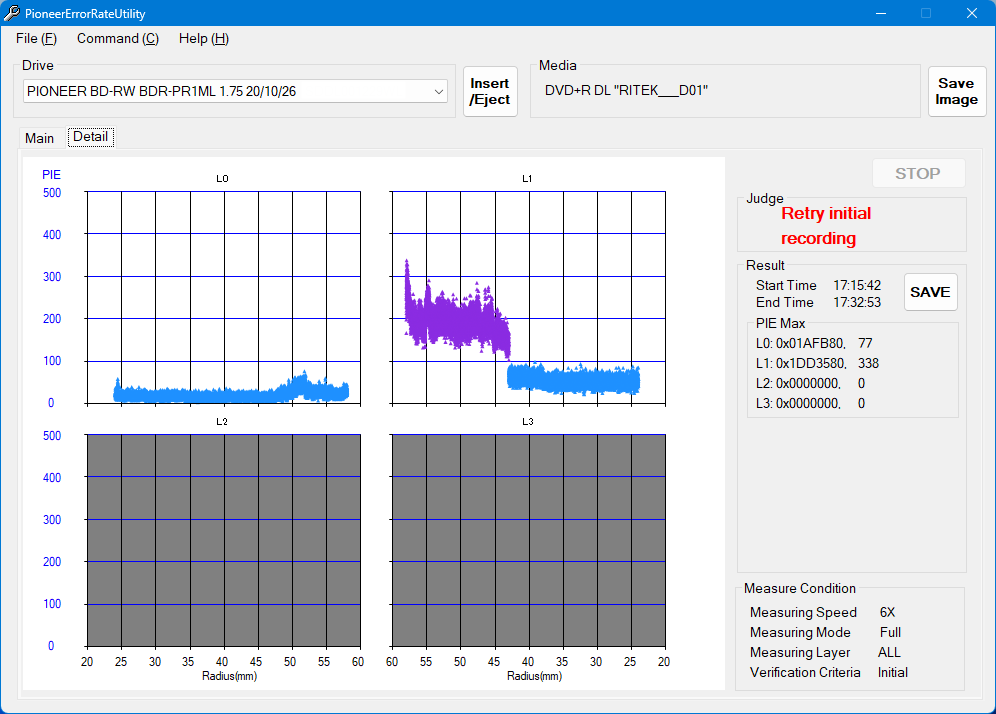Screen dimensions: 996x714
Task: Close the PioneerErrorRateUtility window
Action: click(972, 13)
